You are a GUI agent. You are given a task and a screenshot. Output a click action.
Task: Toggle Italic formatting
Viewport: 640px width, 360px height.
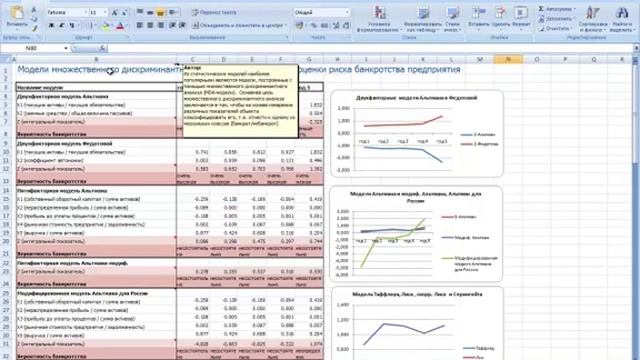[62, 26]
